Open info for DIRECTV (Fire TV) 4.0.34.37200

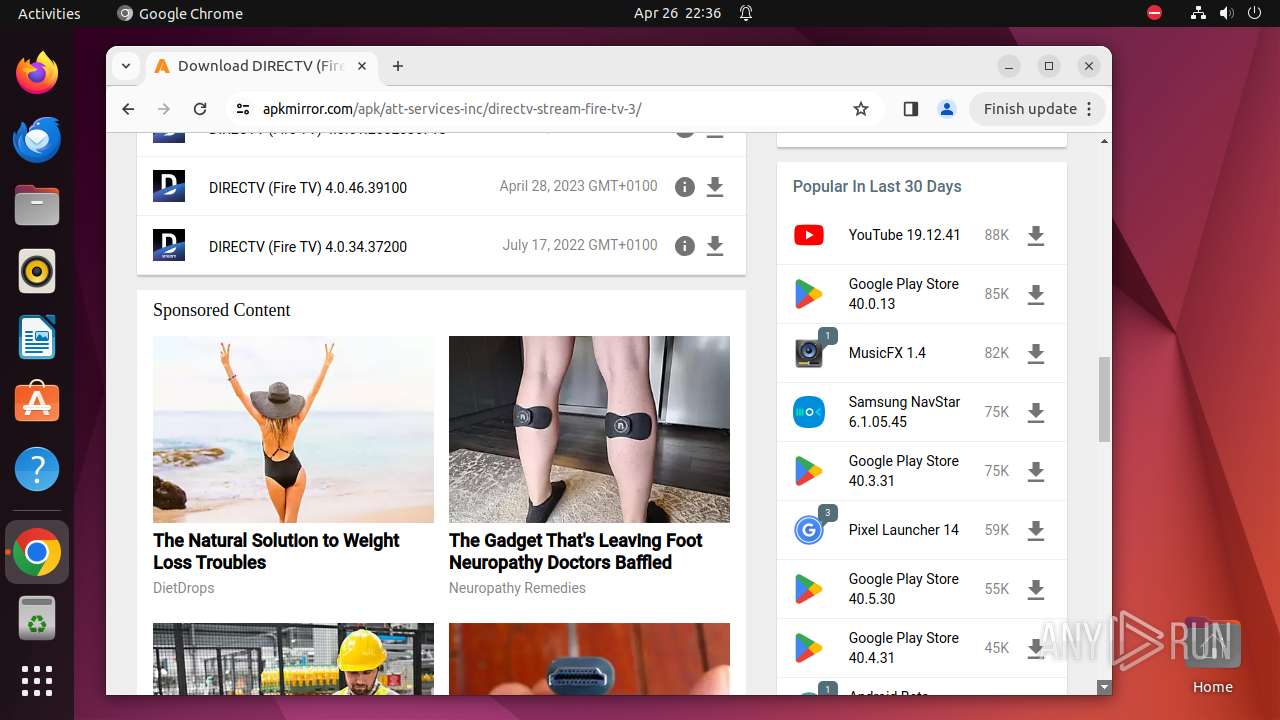coord(684,246)
